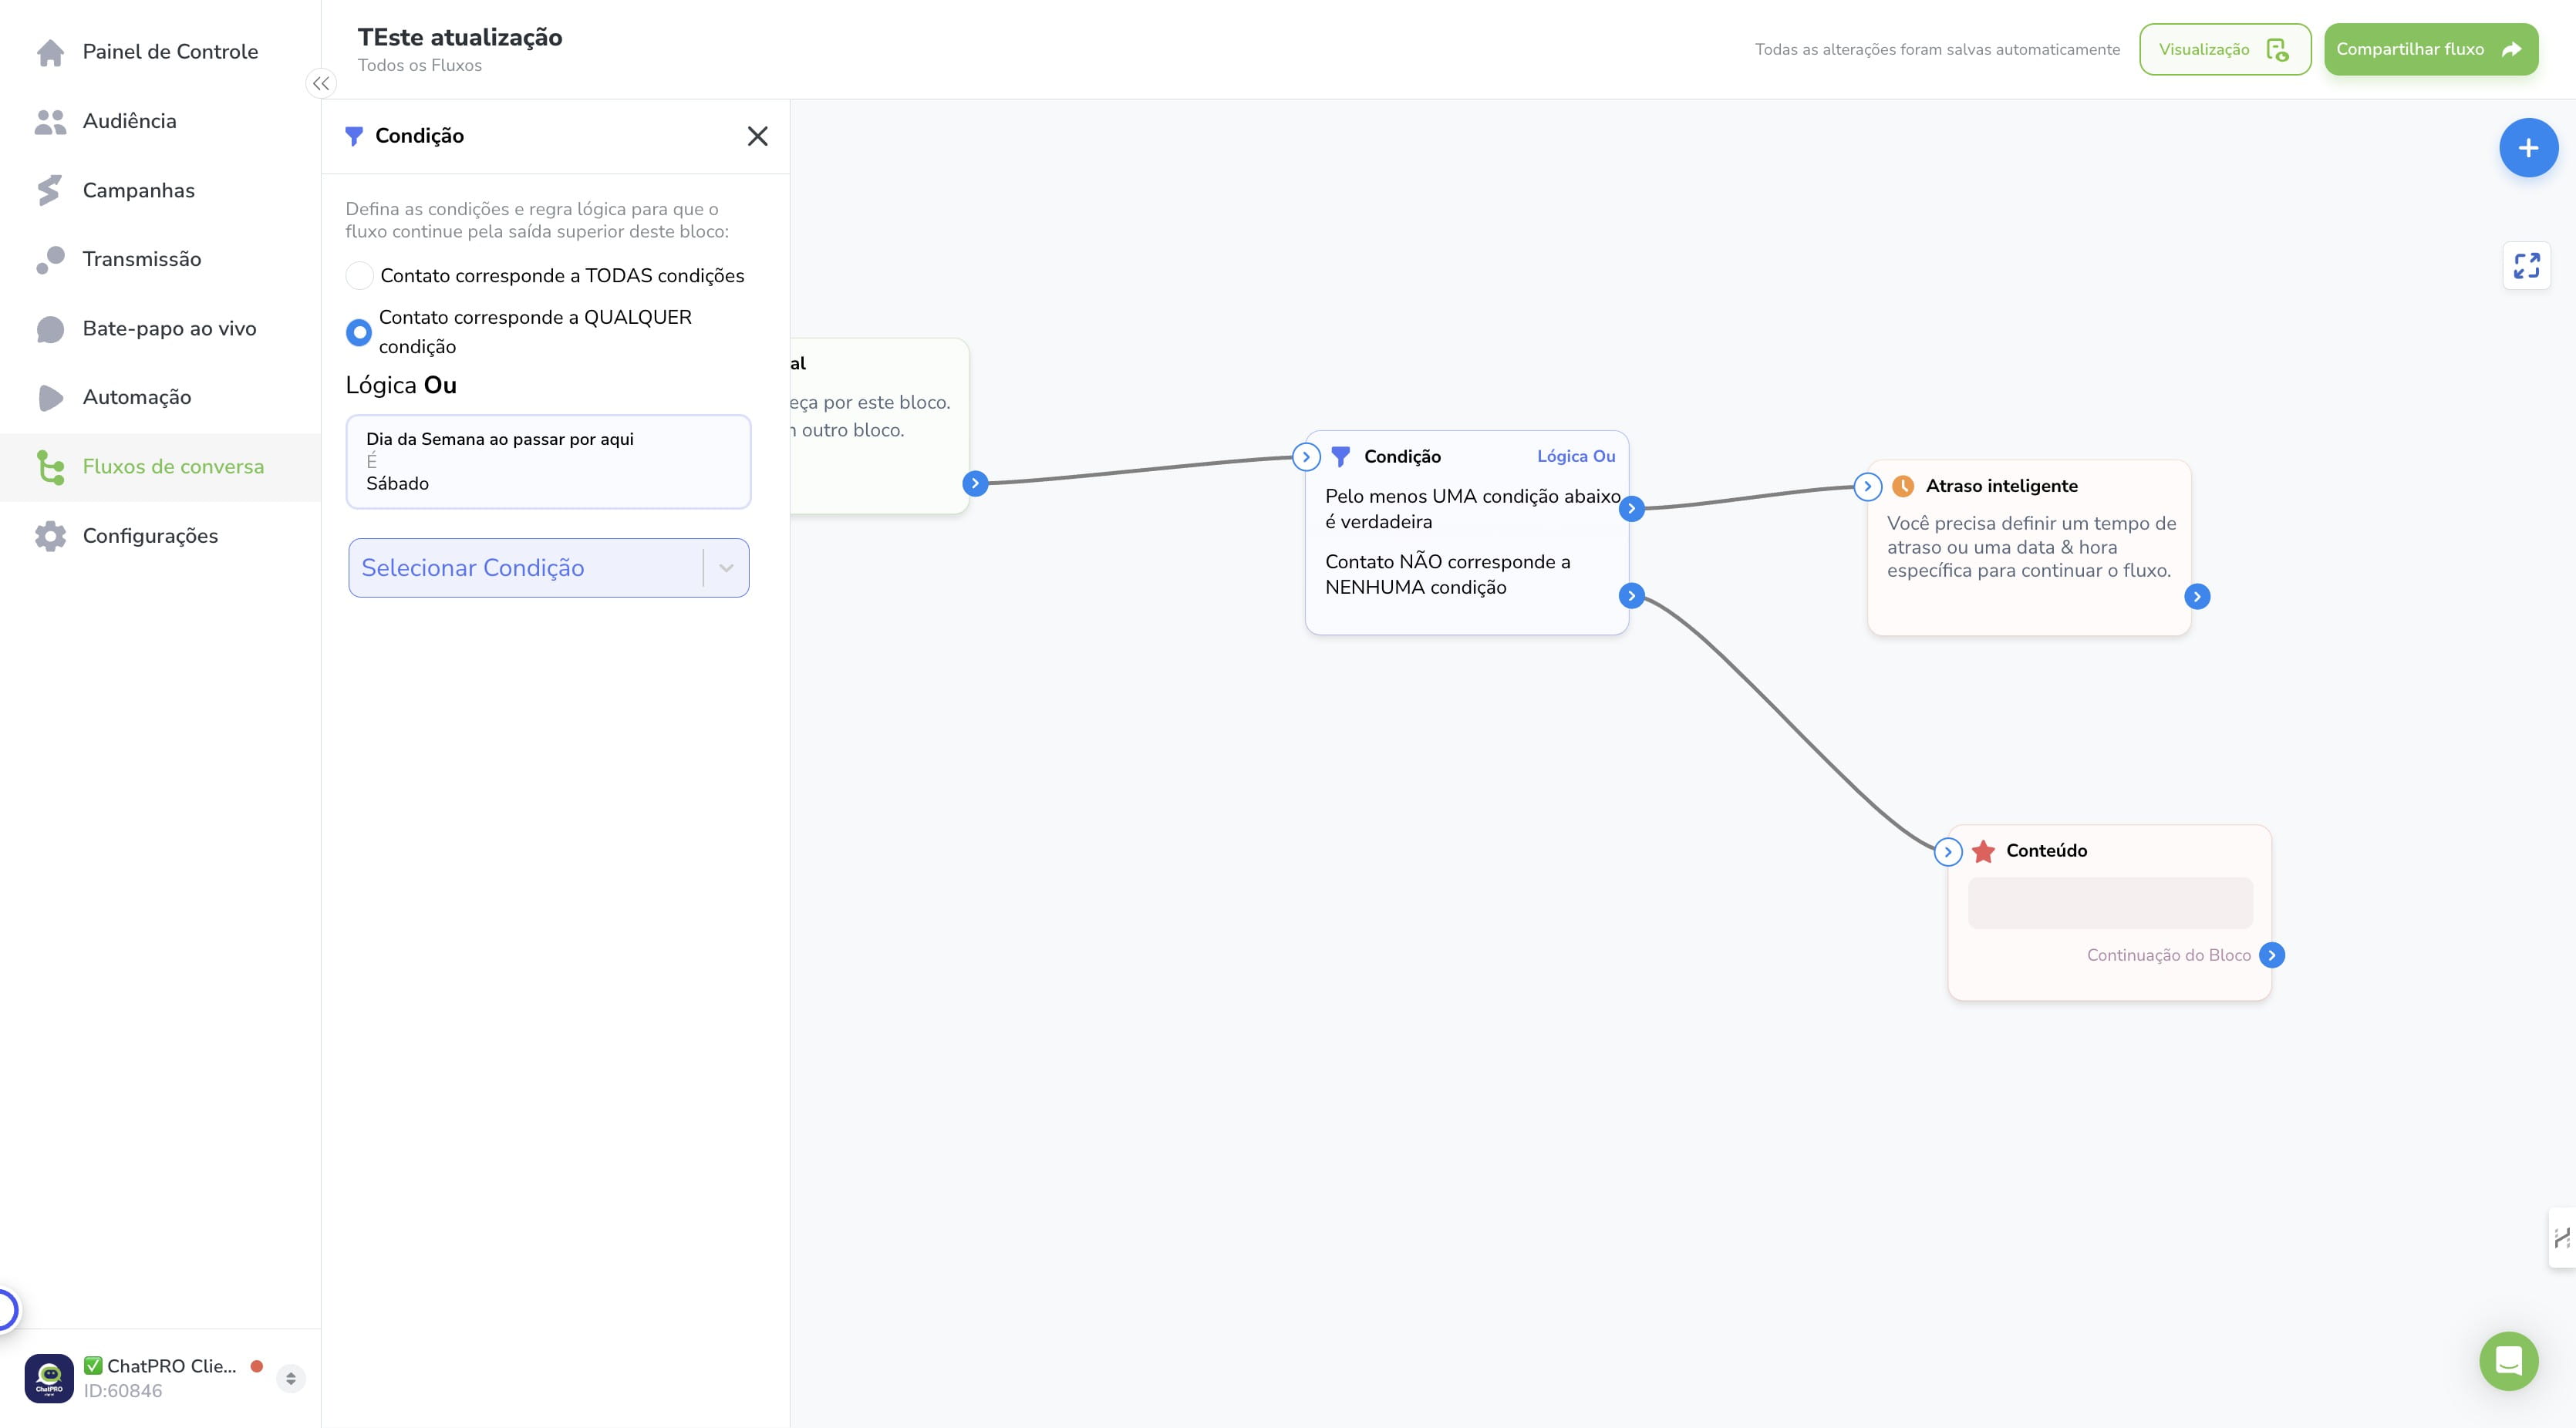Click the blue plus add-block button

point(2528,148)
